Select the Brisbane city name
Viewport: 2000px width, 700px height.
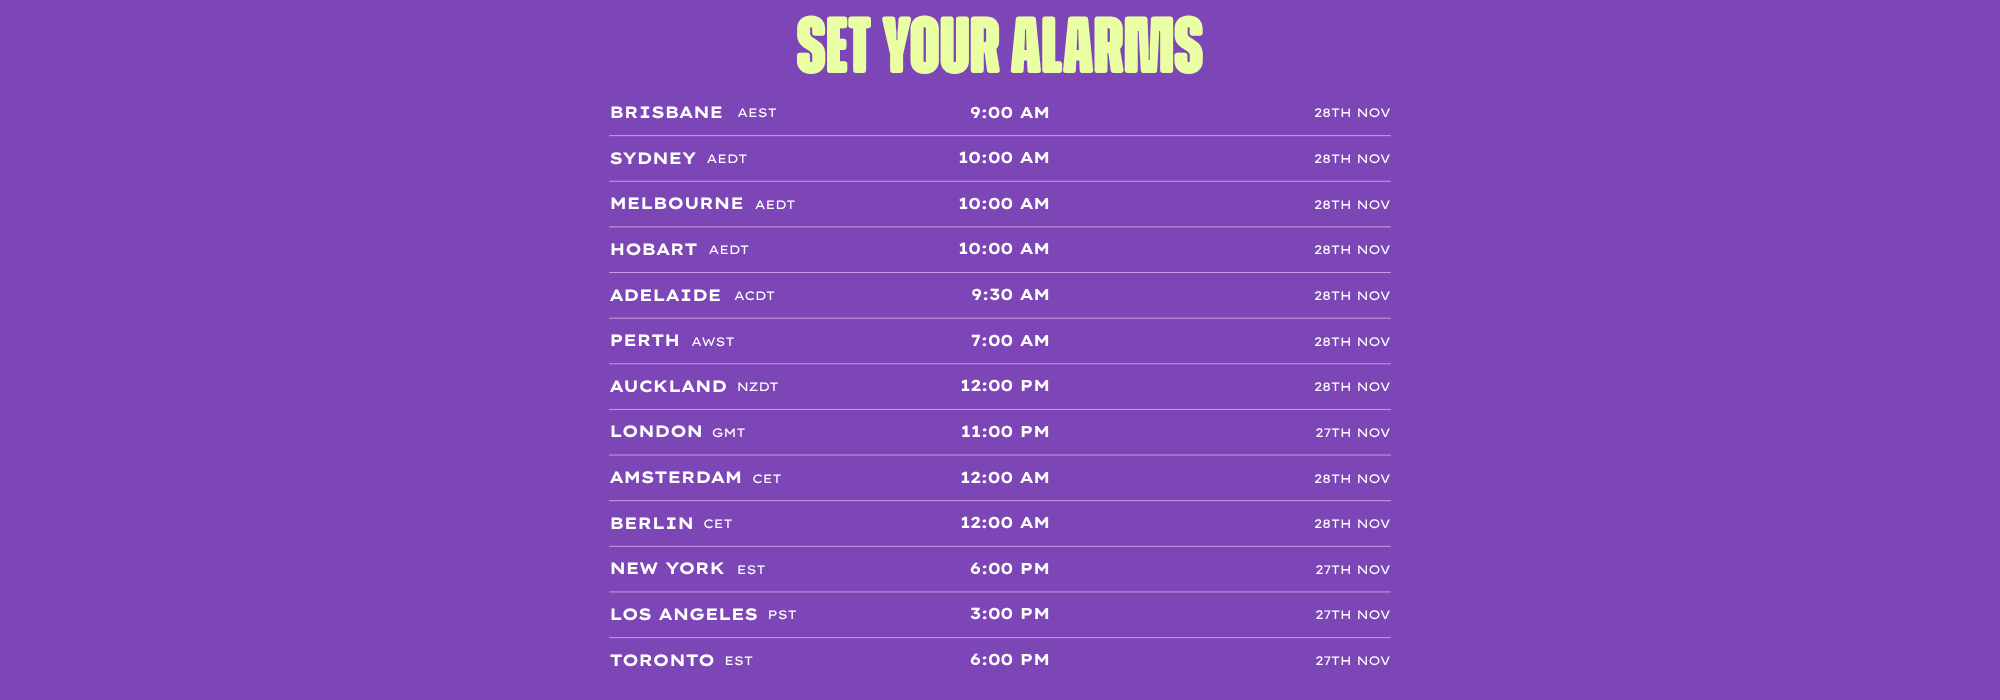(666, 113)
